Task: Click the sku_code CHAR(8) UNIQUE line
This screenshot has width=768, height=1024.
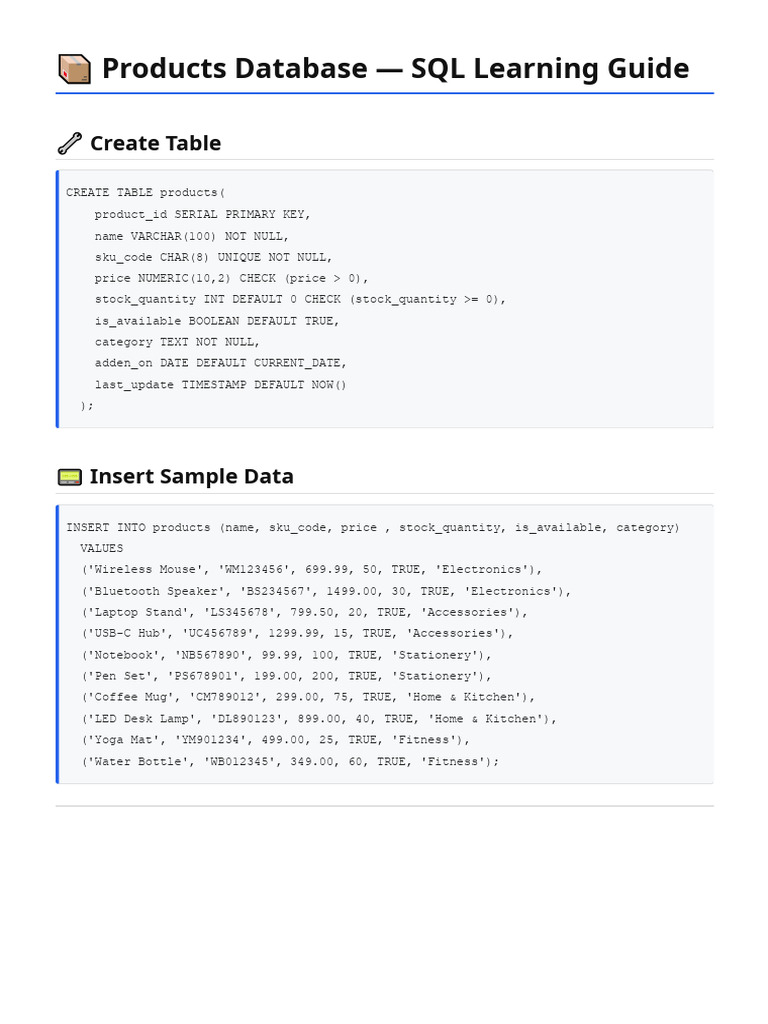Action: point(214,257)
